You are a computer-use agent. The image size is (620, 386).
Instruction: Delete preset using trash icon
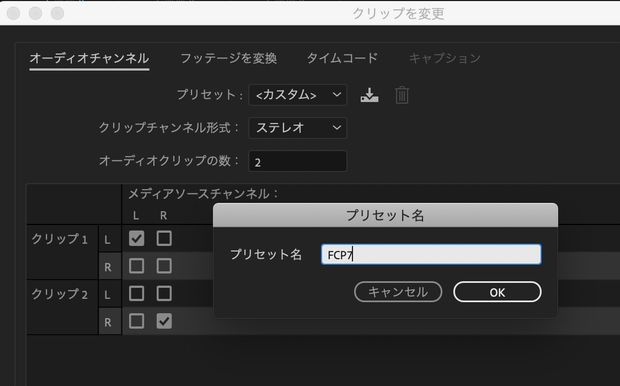coord(402,95)
